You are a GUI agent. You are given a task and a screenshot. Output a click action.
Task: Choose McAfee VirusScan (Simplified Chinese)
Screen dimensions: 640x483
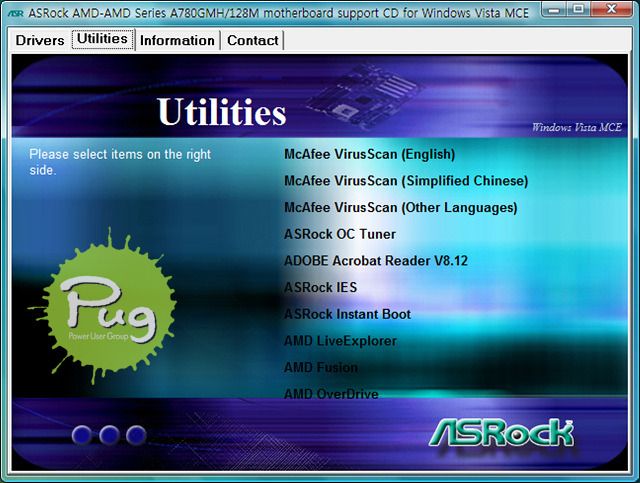(406, 181)
